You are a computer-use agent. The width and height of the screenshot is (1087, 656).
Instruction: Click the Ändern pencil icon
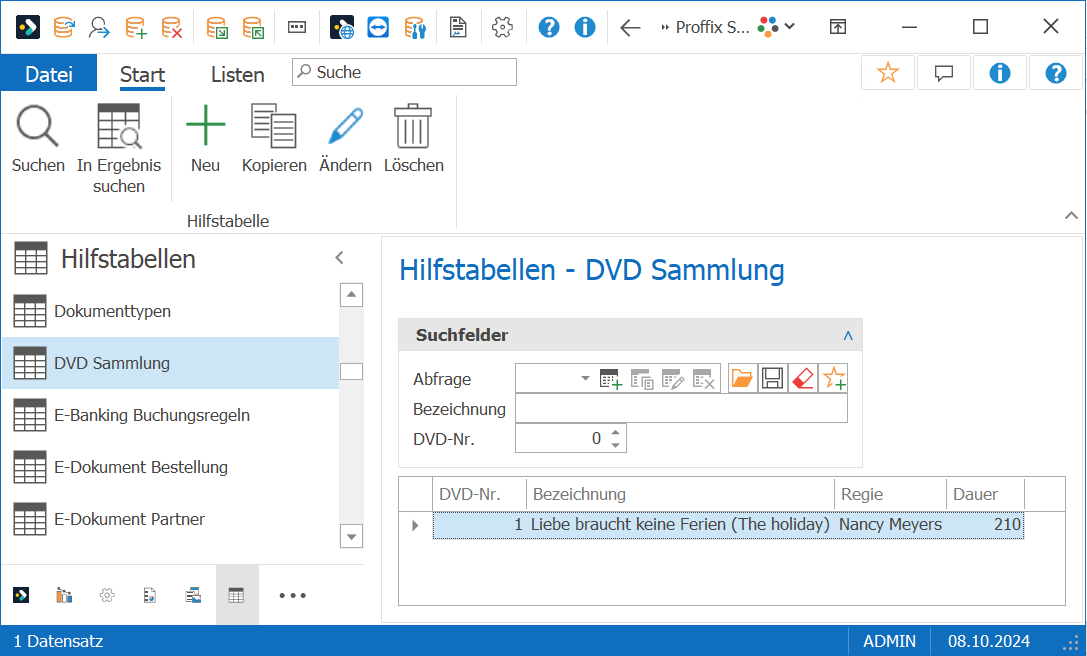pyautogui.click(x=345, y=126)
